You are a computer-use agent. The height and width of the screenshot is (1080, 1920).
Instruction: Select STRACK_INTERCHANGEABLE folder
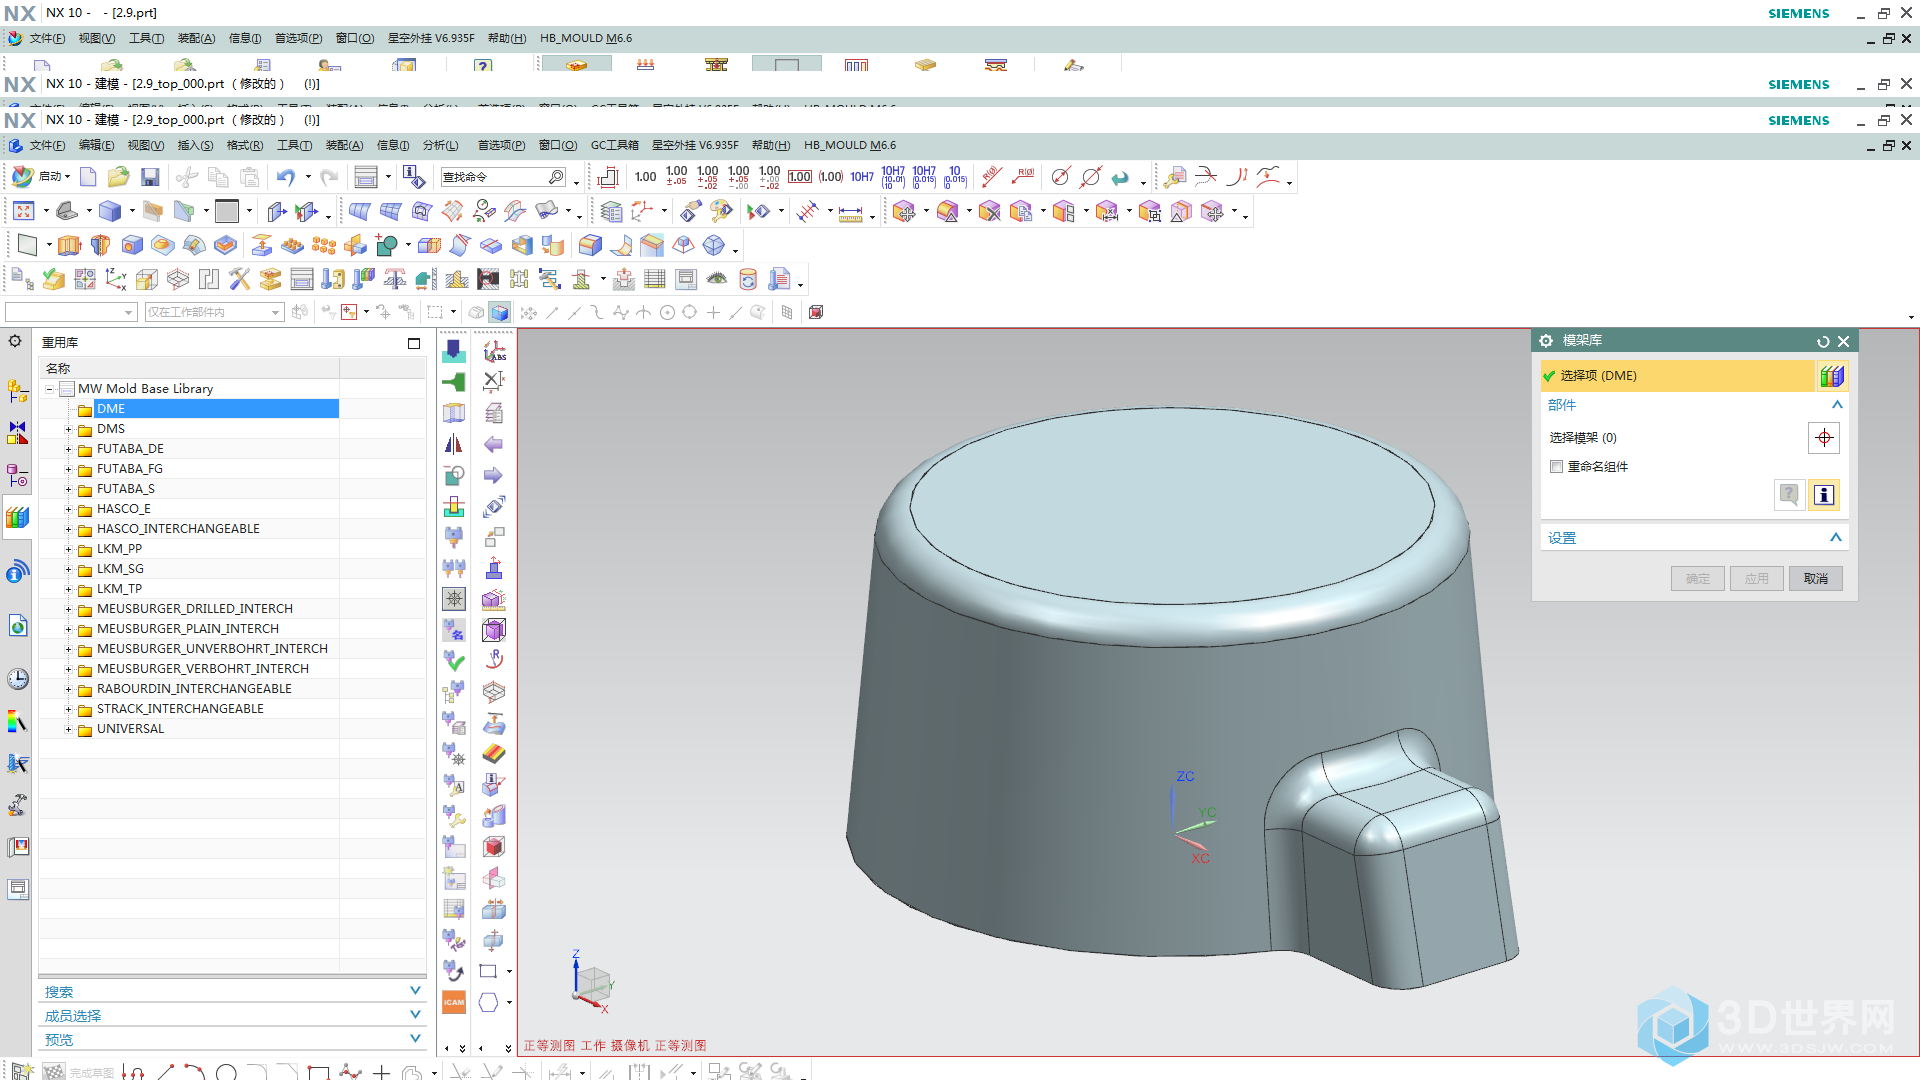(180, 709)
